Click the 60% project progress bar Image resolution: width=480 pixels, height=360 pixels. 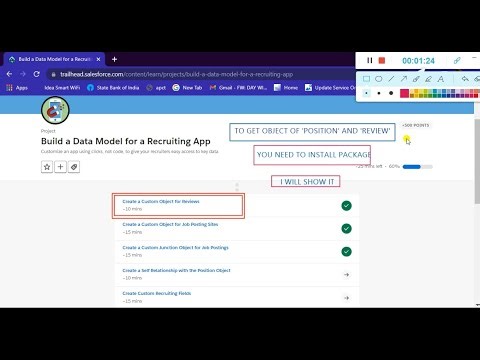[x=418, y=166]
